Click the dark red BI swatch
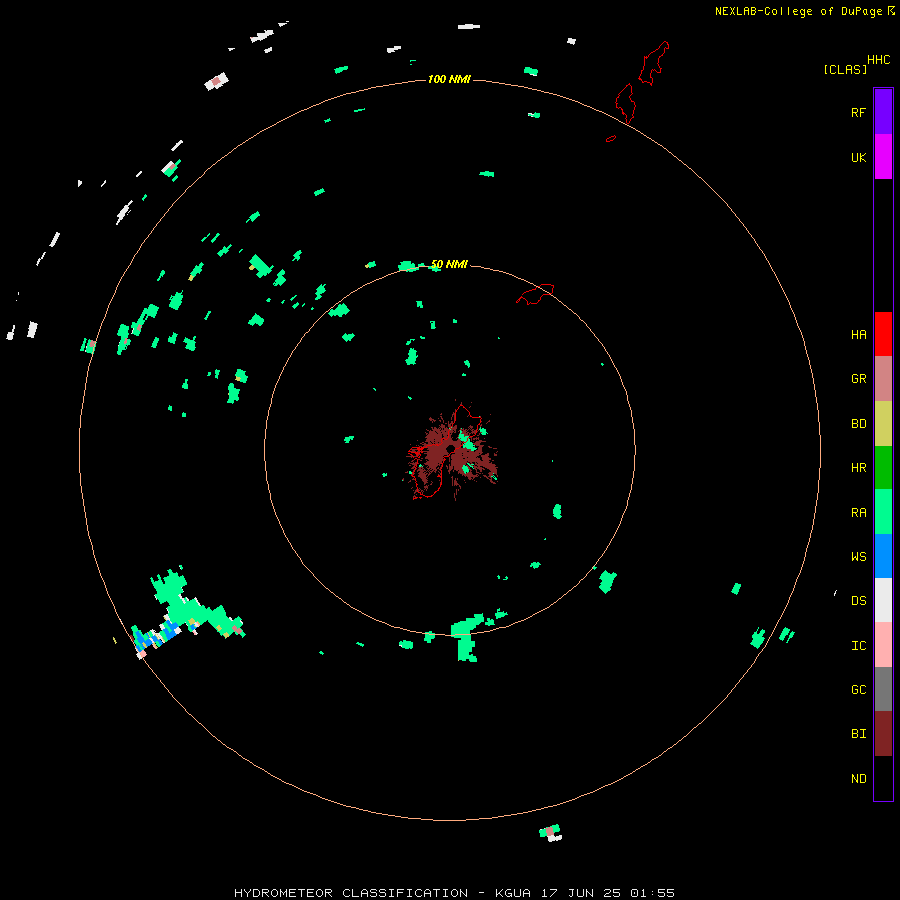This screenshot has width=900, height=900. (x=883, y=734)
